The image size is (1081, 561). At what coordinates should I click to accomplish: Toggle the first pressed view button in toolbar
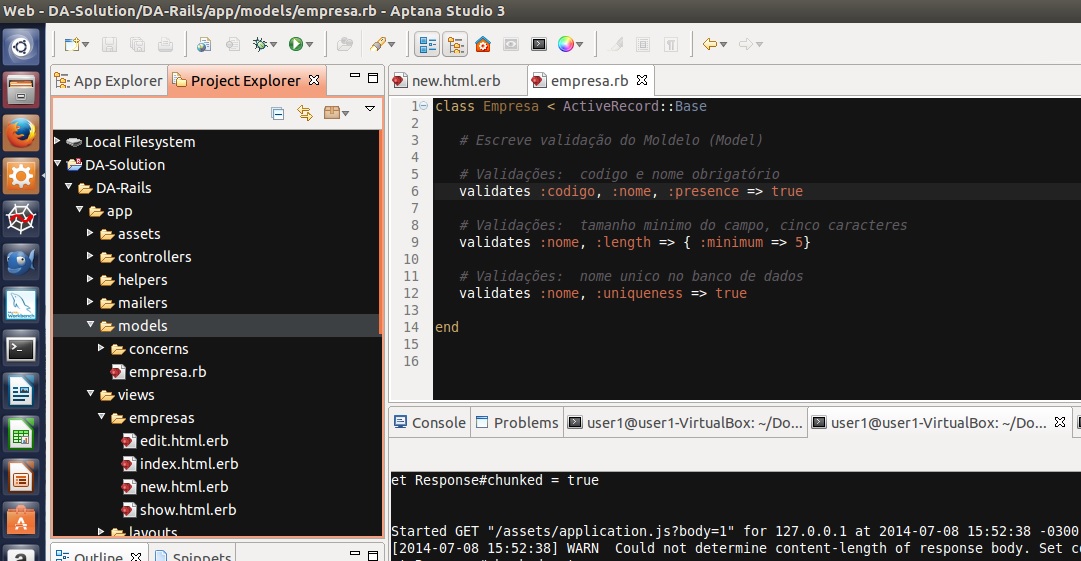point(428,44)
